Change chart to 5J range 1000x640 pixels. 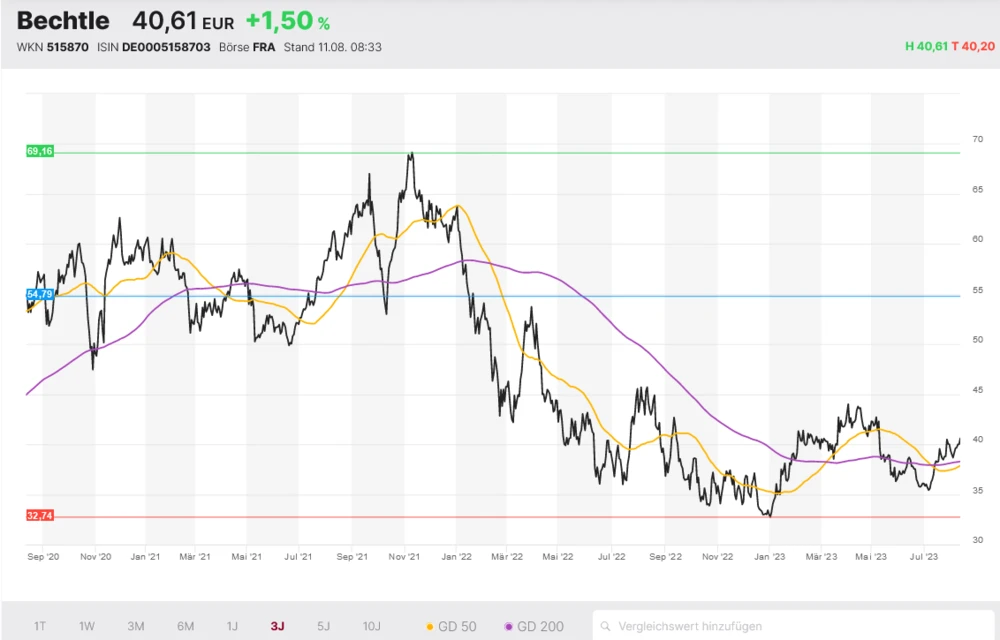[x=323, y=627]
